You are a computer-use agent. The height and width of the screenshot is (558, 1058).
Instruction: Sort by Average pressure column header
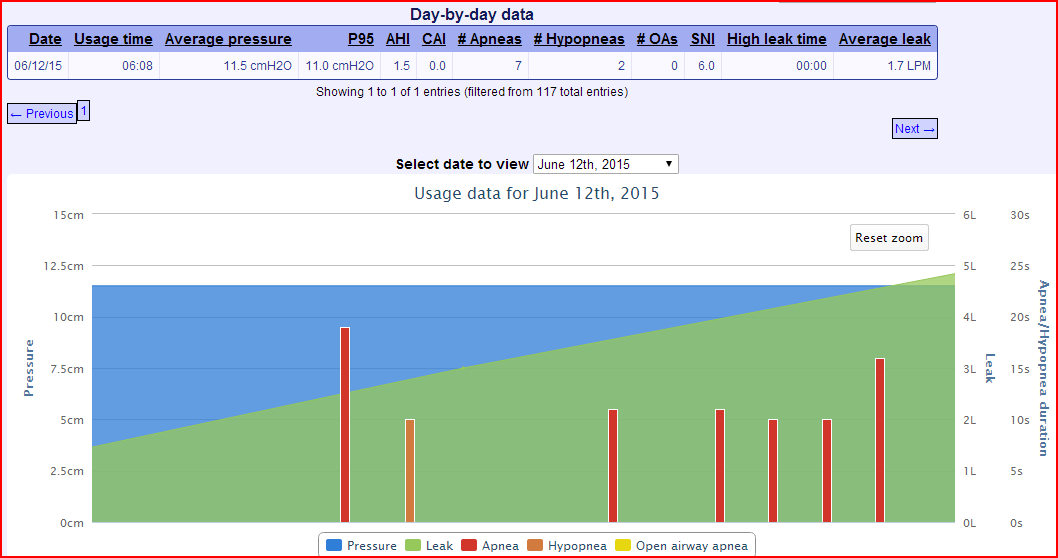[x=228, y=39]
